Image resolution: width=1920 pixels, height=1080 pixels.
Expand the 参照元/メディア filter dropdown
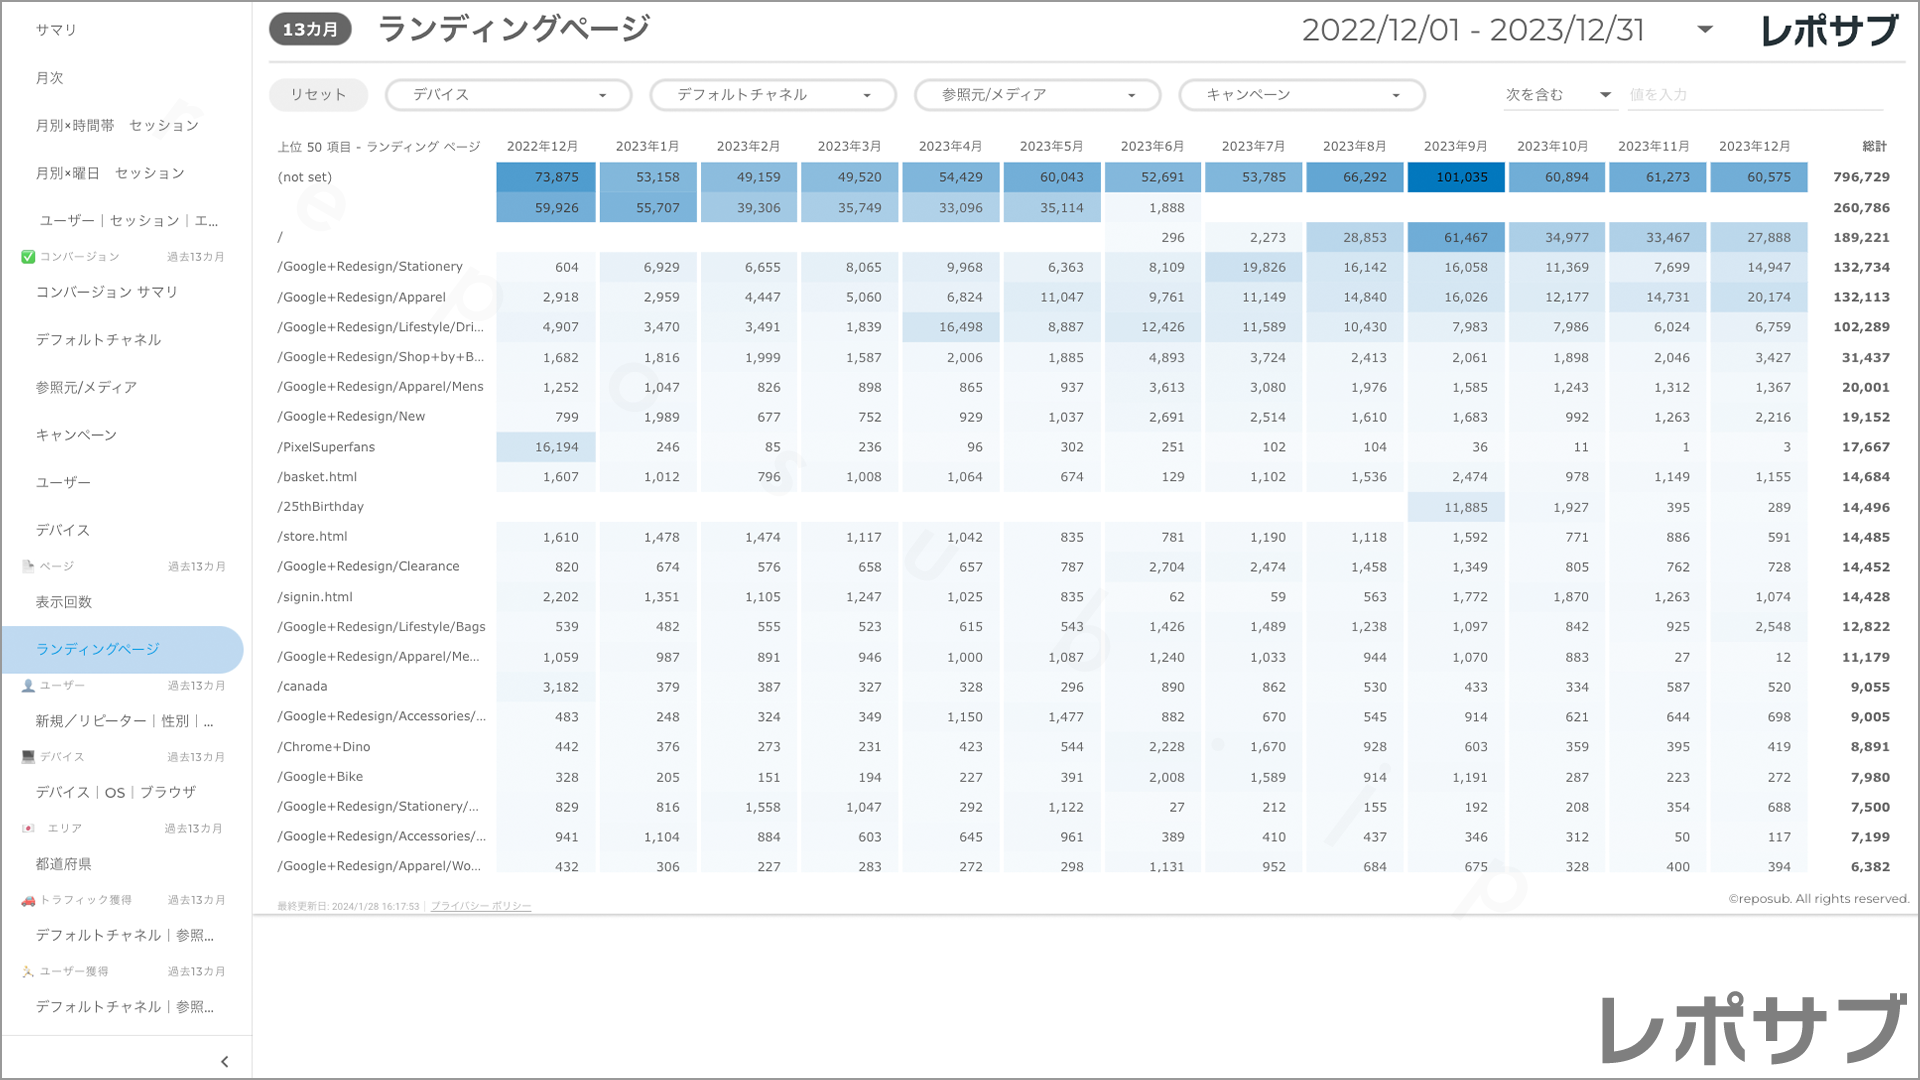(x=1037, y=95)
